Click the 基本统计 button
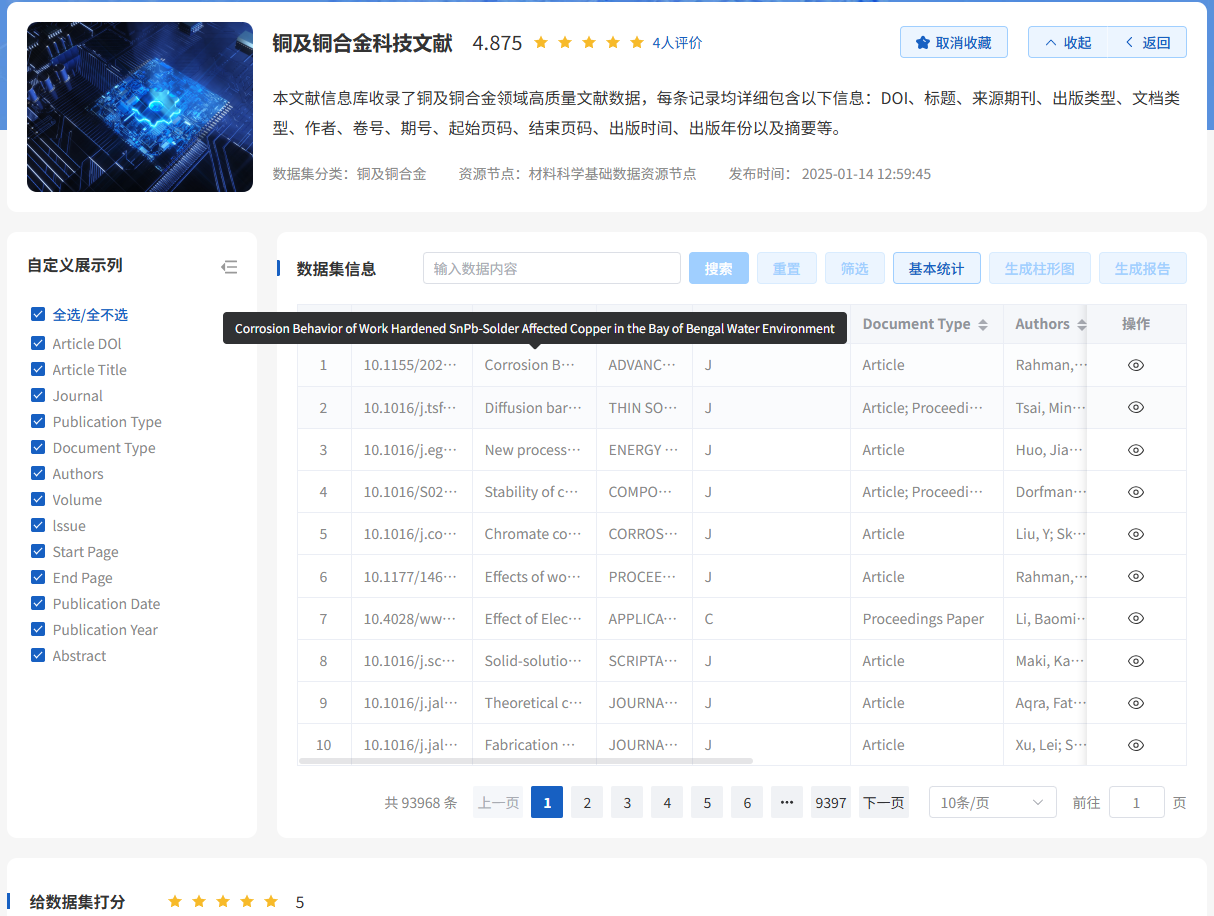Image resolution: width=1214 pixels, height=916 pixels. pos(936,268)
